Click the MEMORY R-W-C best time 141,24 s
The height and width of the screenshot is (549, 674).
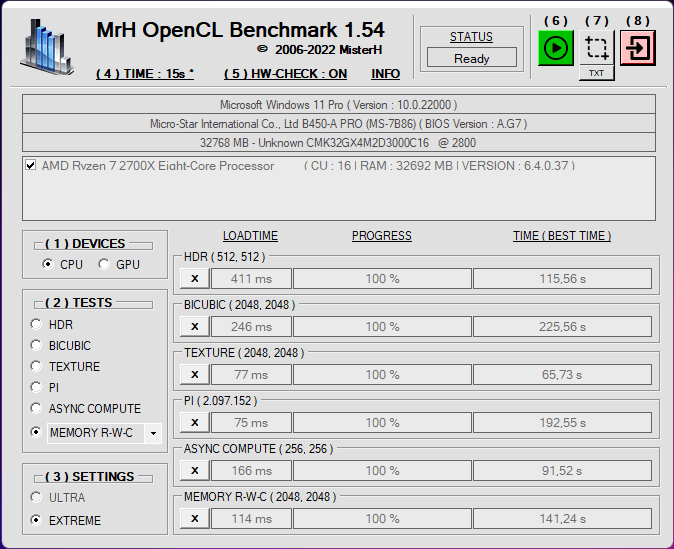(562, 518)
